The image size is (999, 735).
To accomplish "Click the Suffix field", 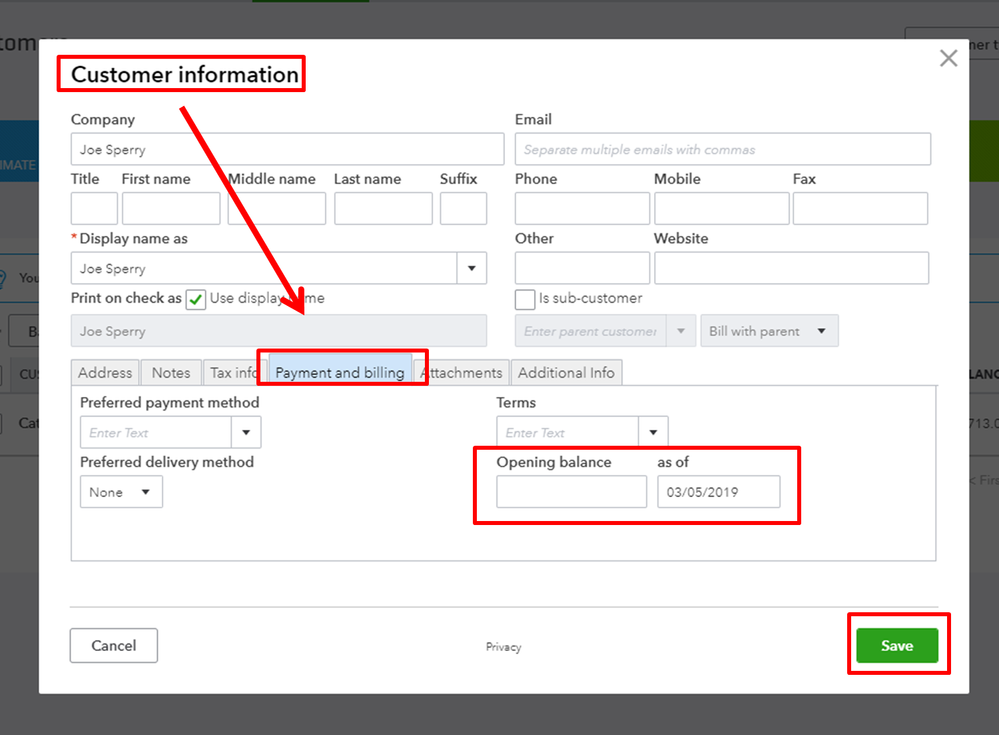I will click(x=463, y=208).
